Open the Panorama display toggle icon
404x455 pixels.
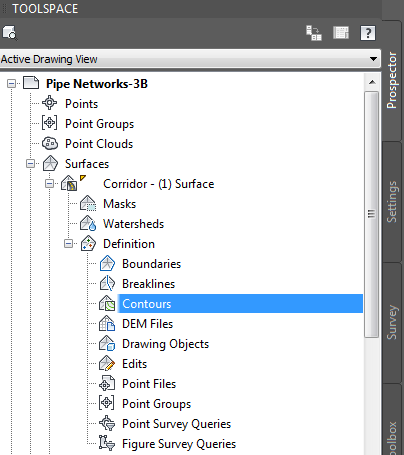tap(341, 33)
